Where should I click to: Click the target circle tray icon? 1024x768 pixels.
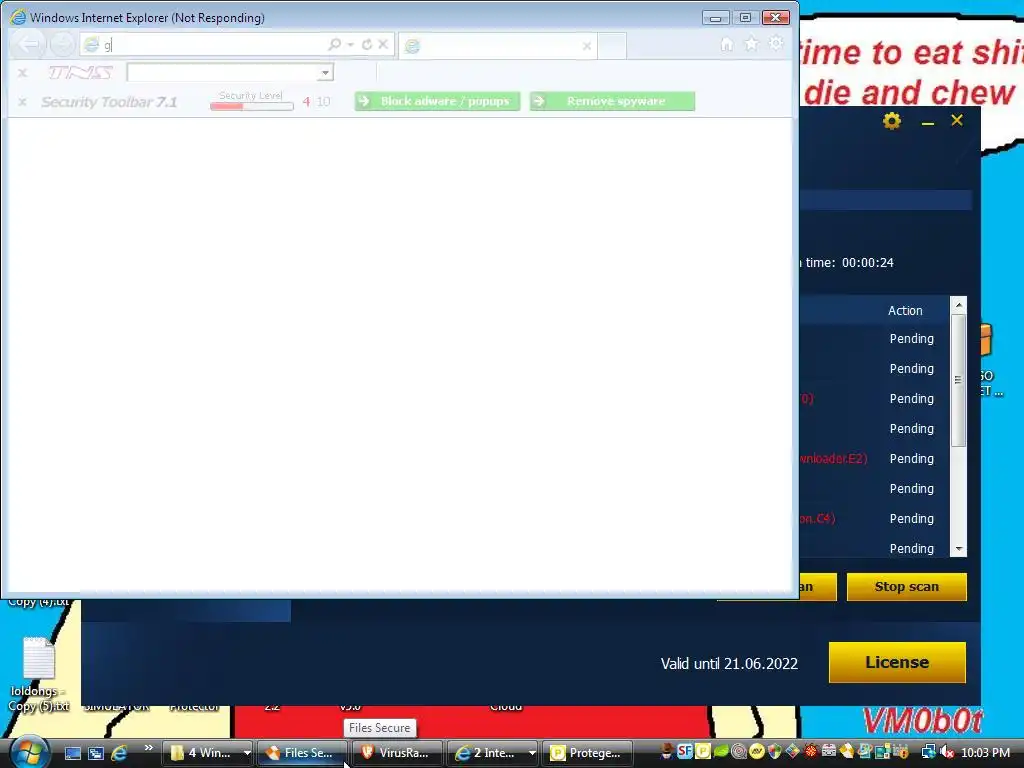739,752
